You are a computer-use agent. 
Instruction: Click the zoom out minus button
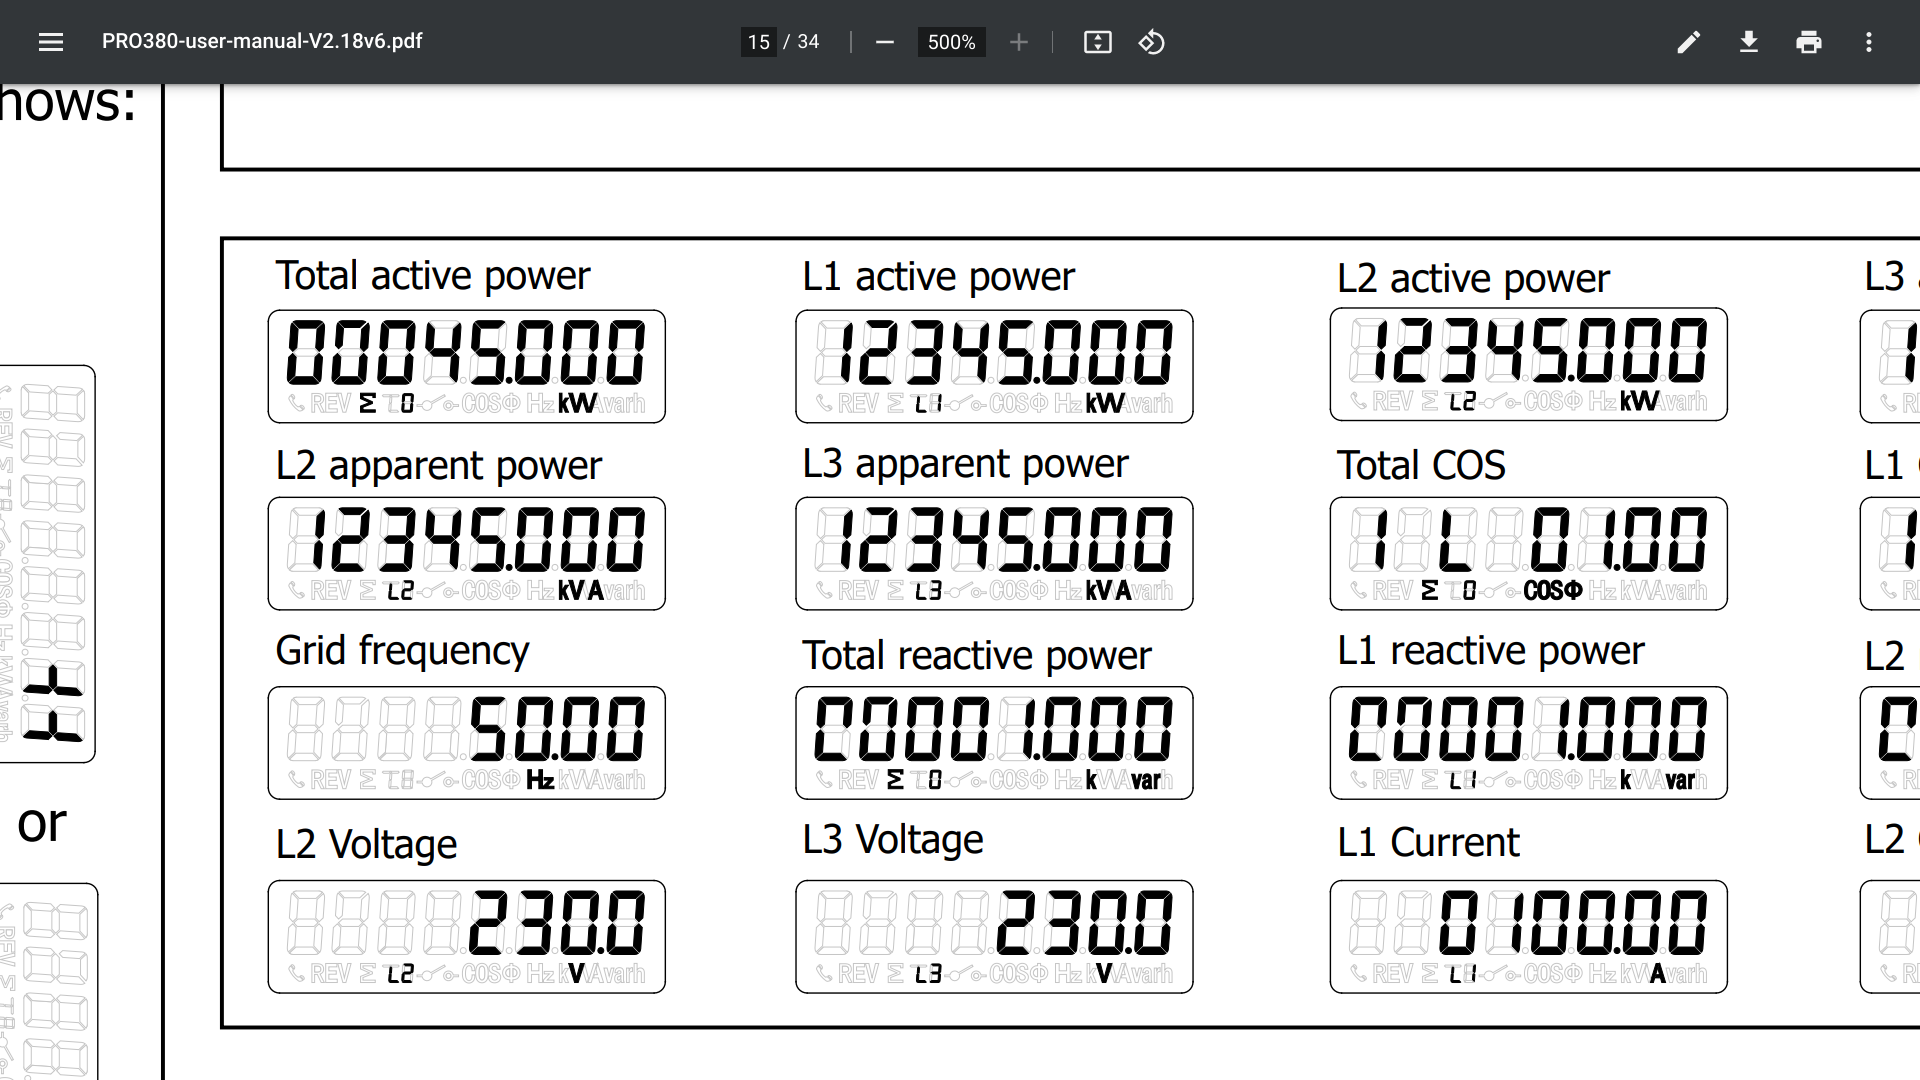click(x=884, y=42)
